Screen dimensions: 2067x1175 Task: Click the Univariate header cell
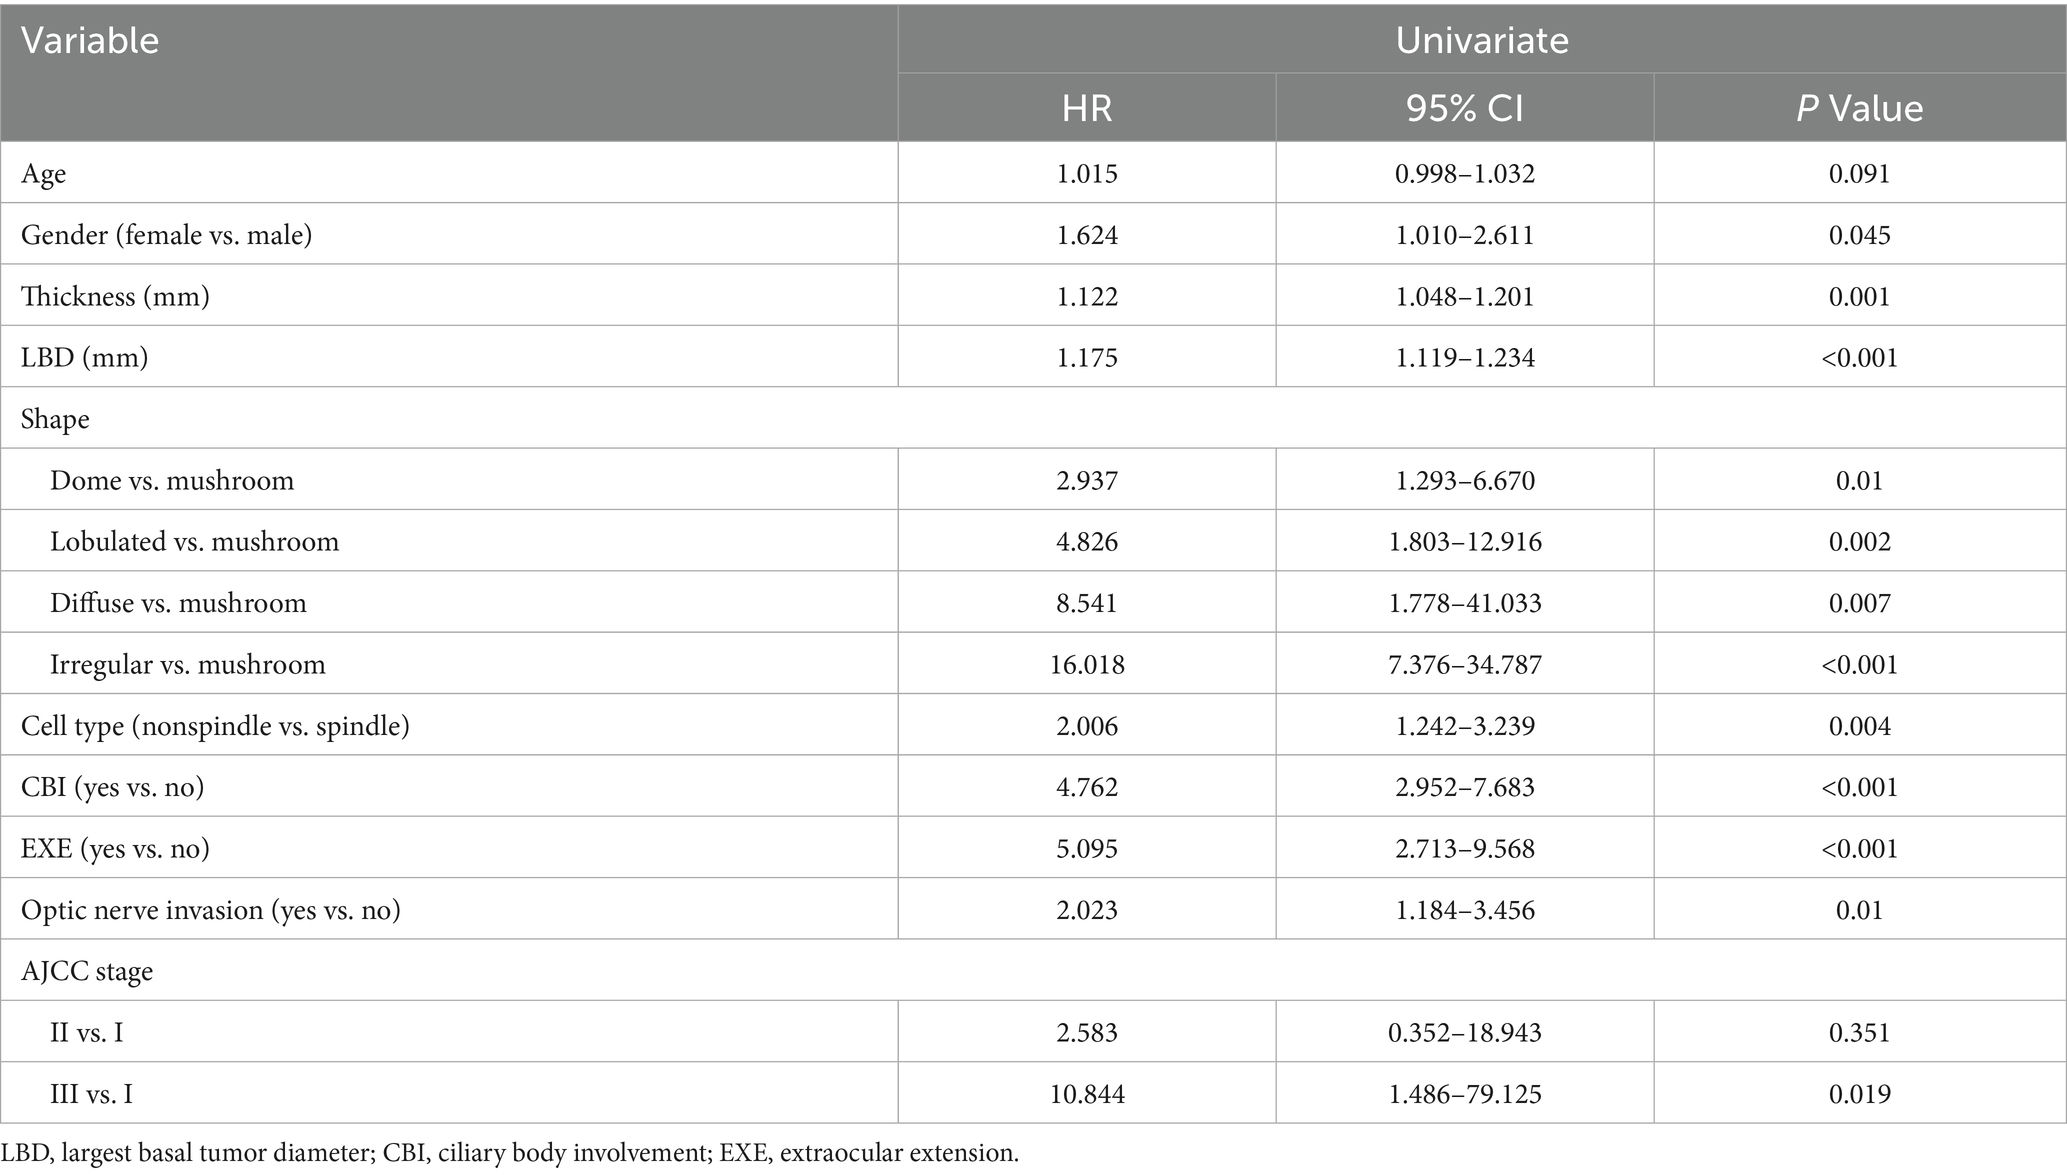[1481, 40]
